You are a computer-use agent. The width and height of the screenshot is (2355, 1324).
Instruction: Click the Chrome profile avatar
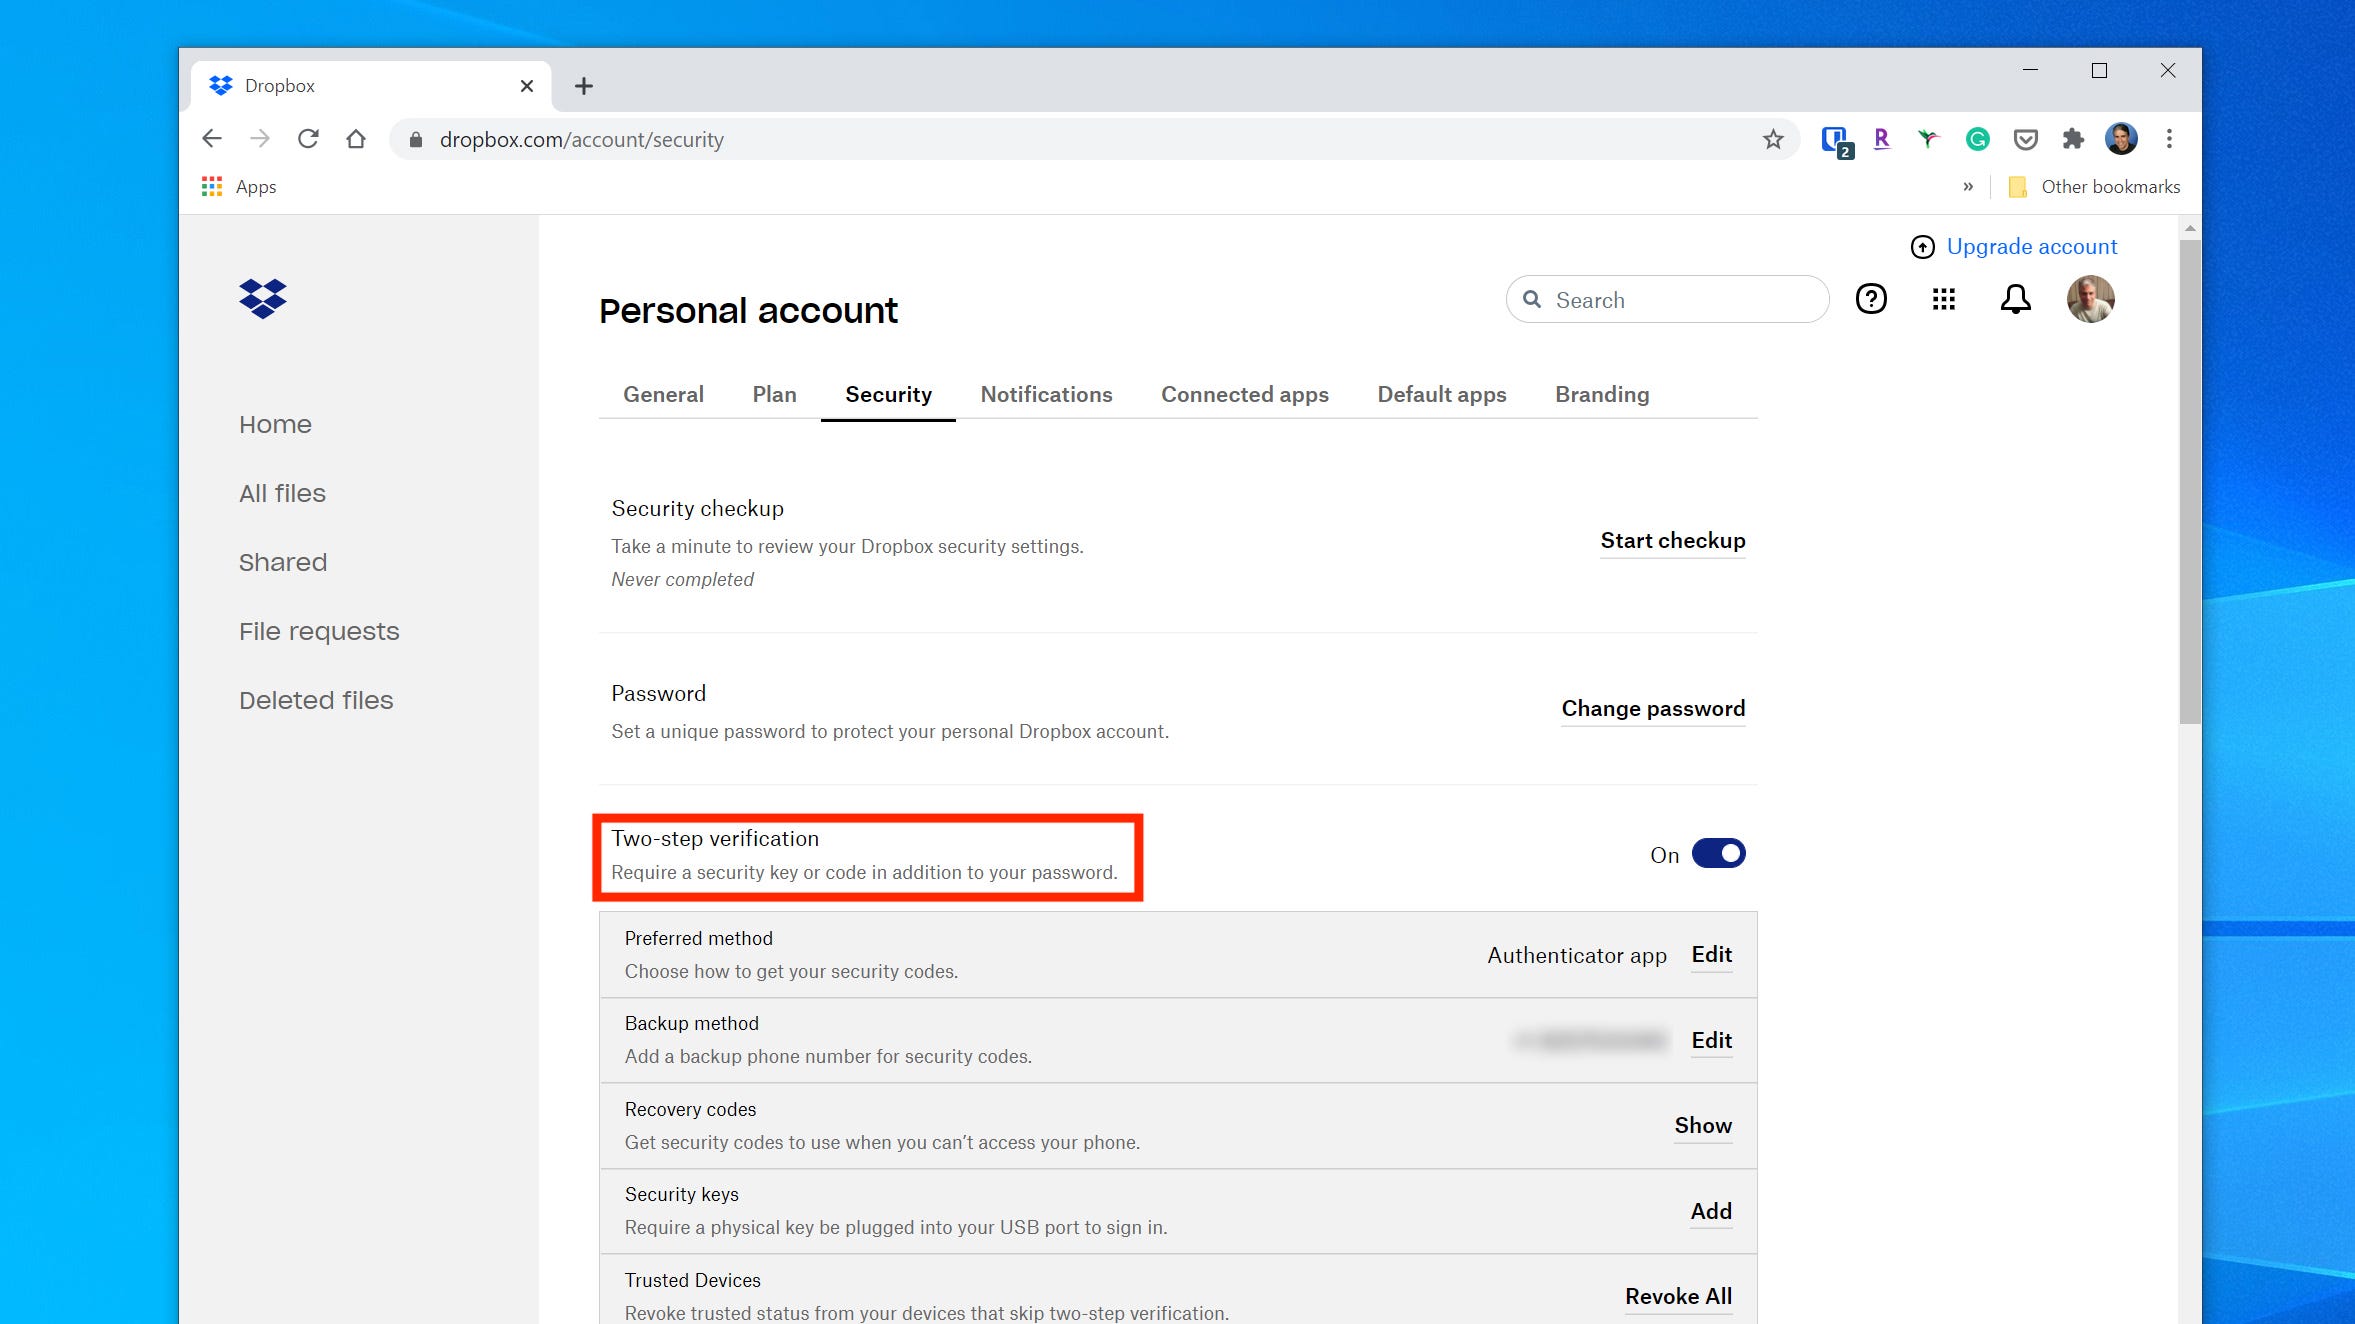pyautogui.click(x=2121, y=139)
